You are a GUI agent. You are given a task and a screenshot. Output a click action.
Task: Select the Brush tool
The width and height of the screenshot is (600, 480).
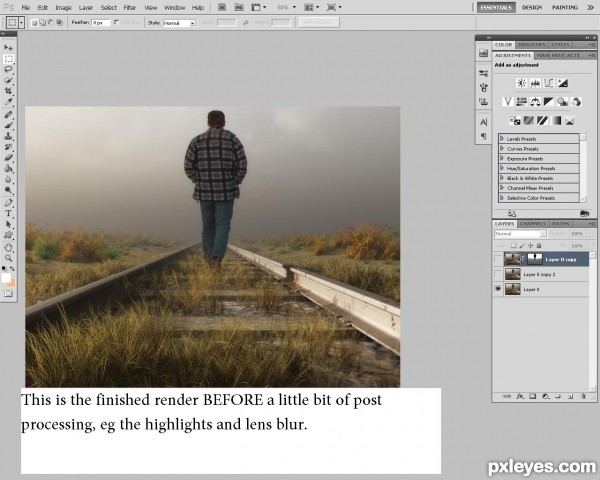(8, 125)
